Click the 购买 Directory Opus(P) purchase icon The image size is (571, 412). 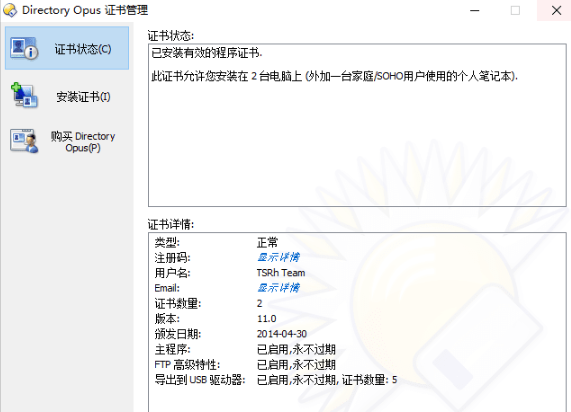click(24, 141)
